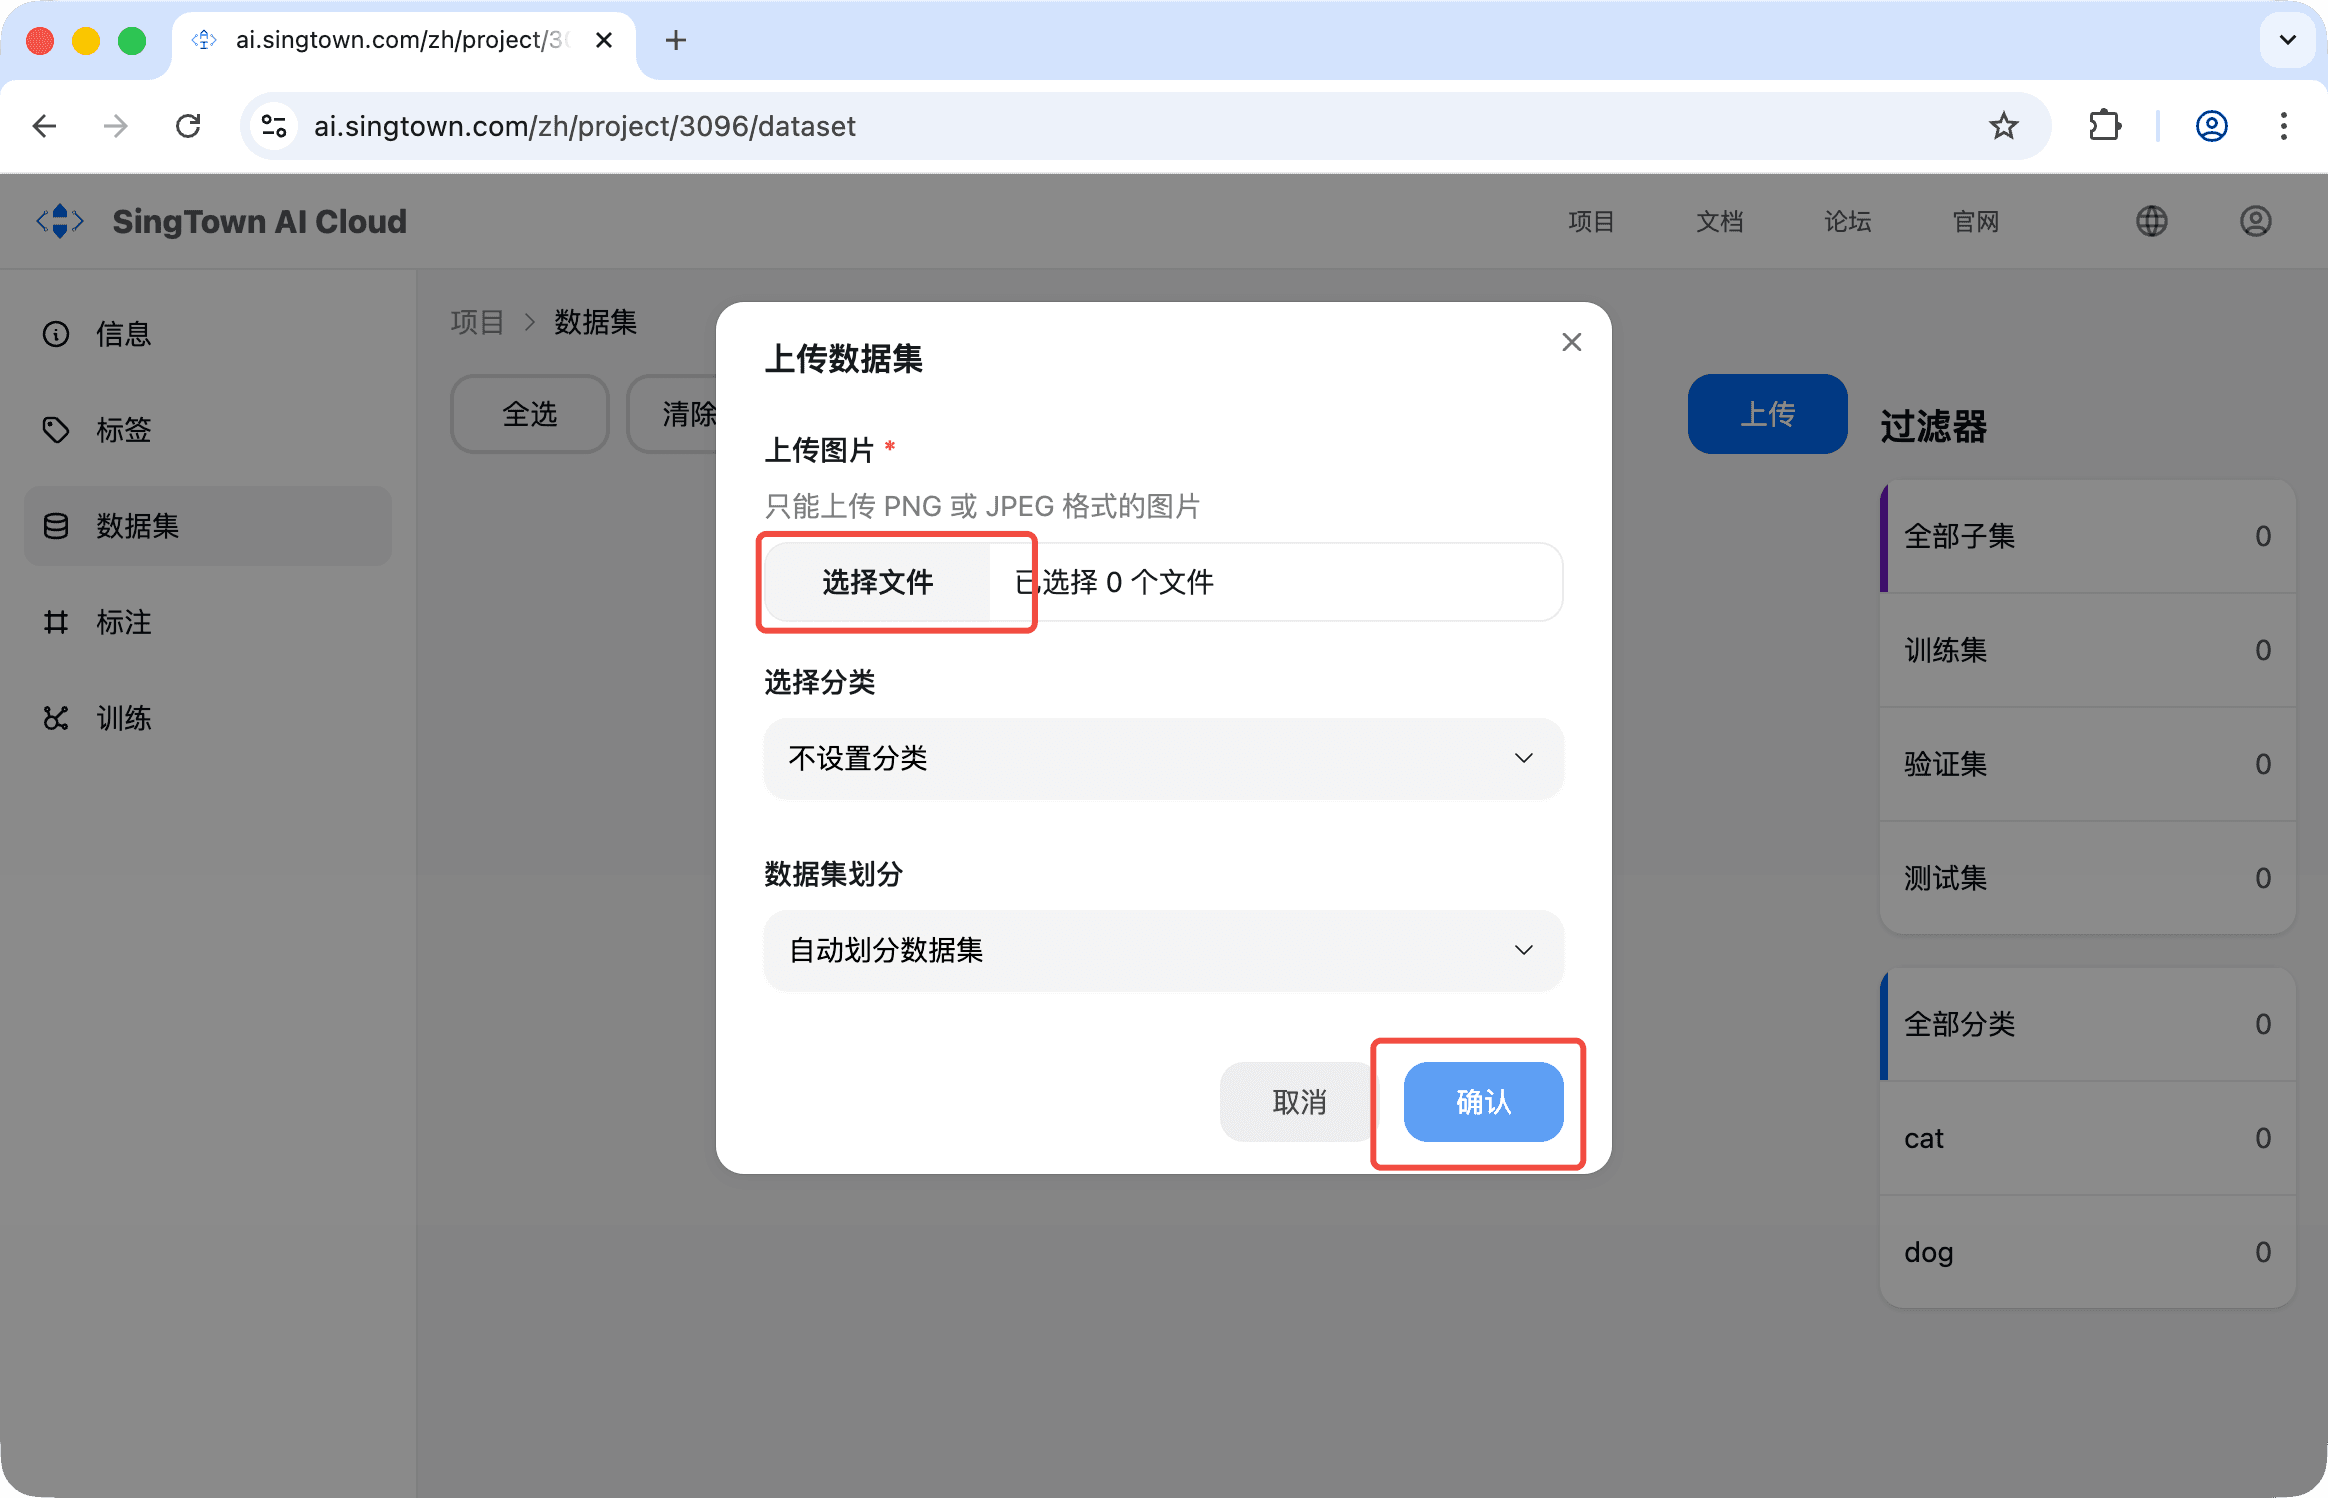Open Chrome profile icon
Screen dimensions: 2328x1498
pos(2211,126)
